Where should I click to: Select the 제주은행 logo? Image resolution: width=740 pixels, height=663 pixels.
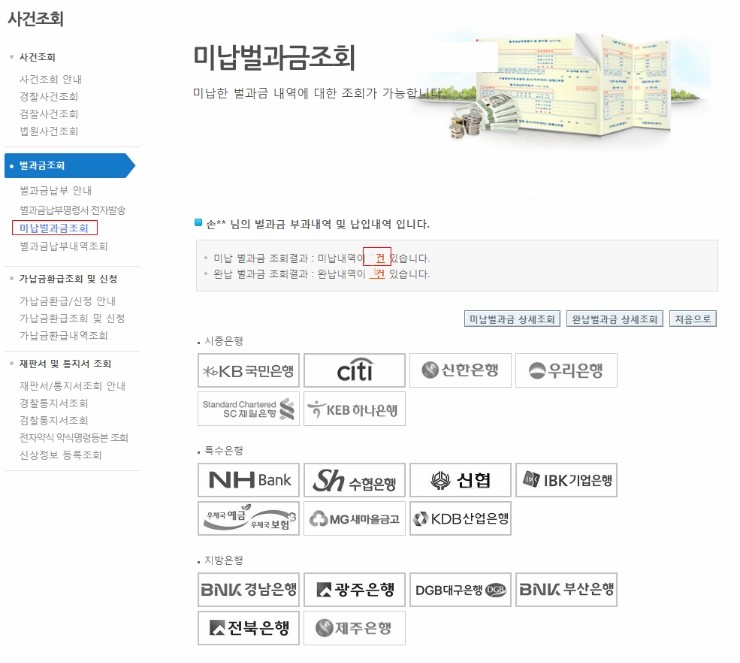(x=354, y=628)
